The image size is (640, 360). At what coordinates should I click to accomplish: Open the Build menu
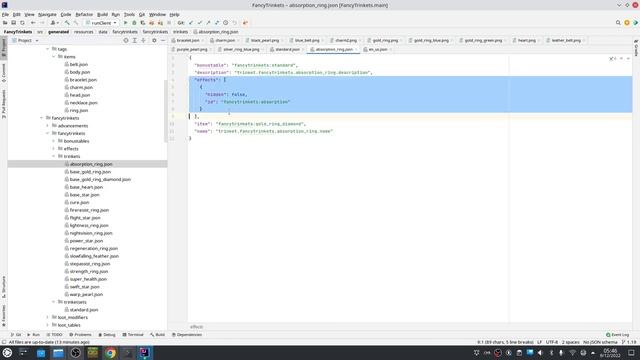(x=102, y=14)
